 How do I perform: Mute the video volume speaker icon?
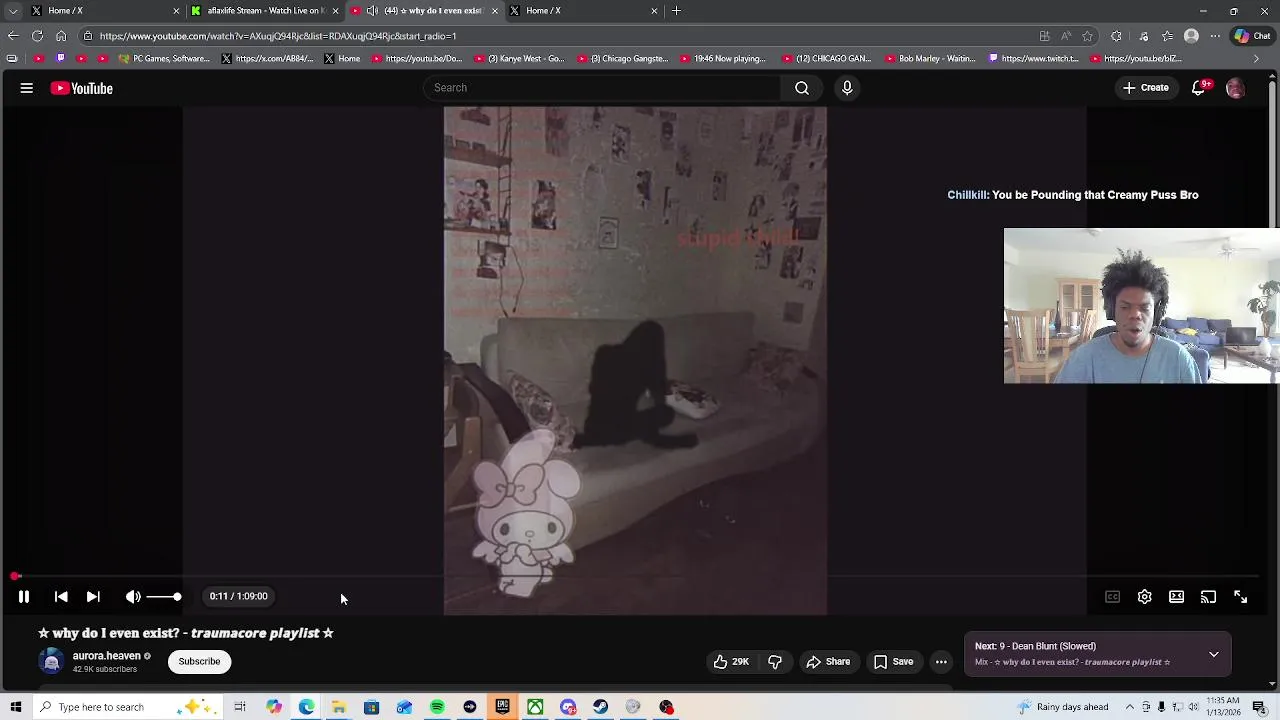tap(133, 597)
